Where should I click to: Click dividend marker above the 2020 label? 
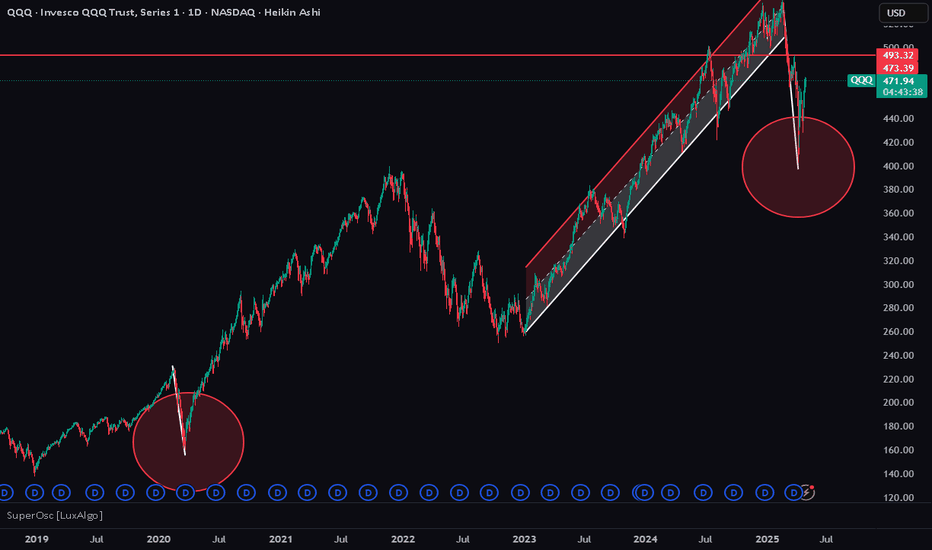point(156,492)
